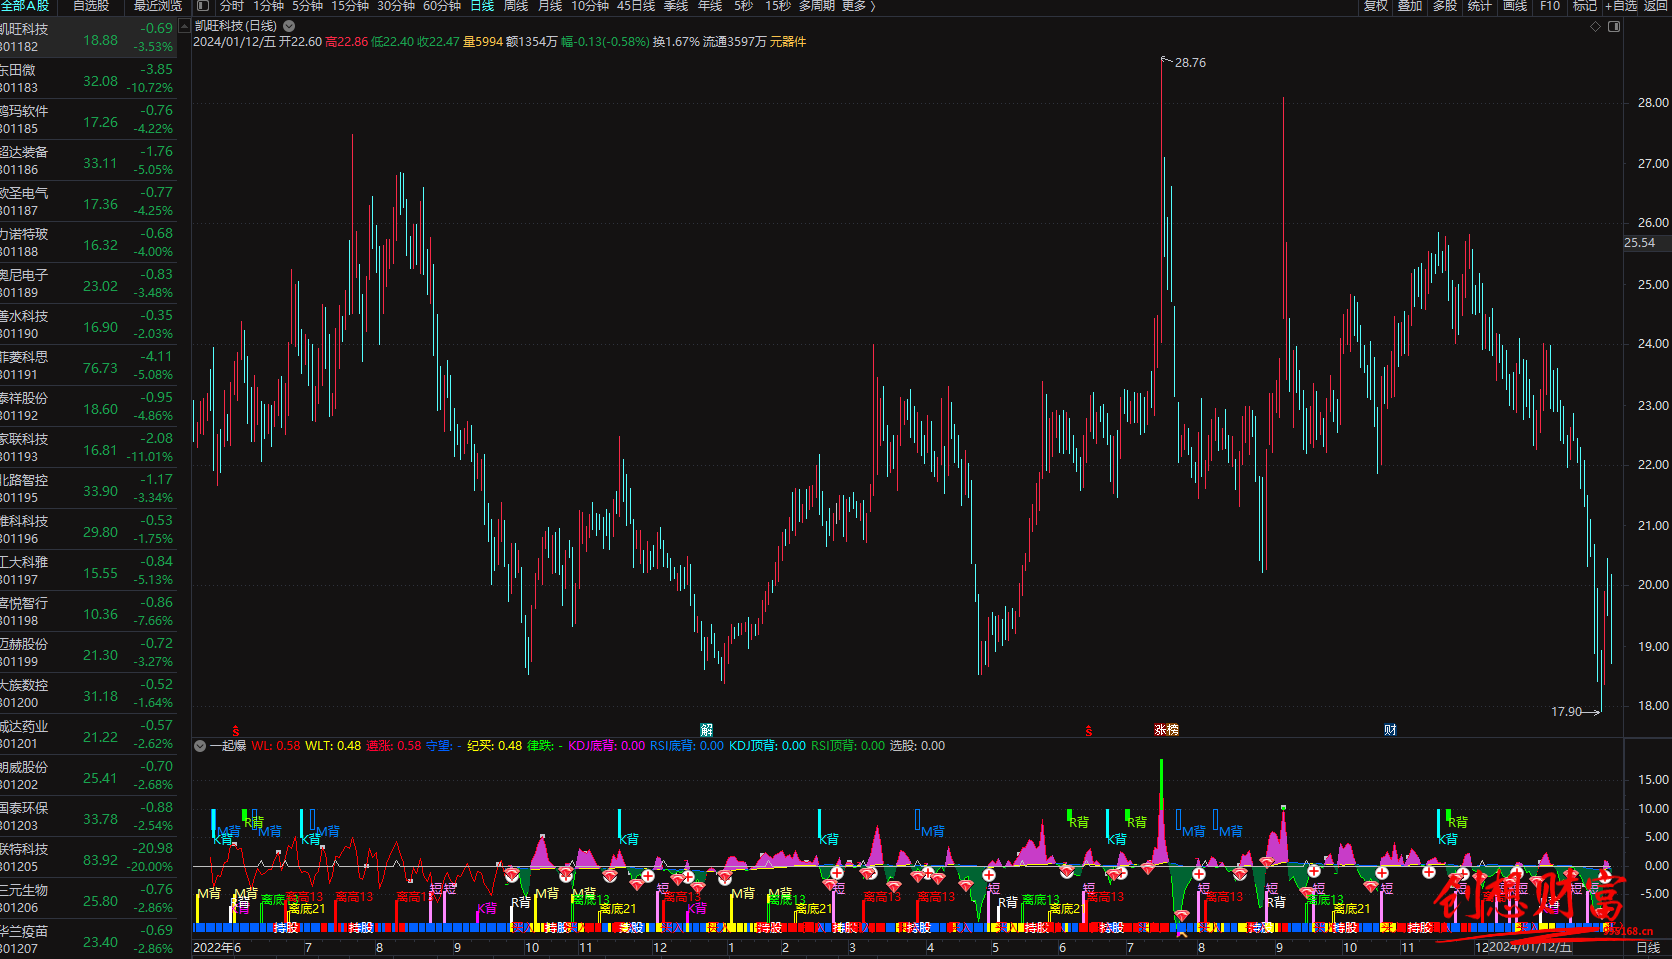This screenshot has height=959, width=1672.
Task: Add stock via +自选 button
Action: click(1621, 6)
